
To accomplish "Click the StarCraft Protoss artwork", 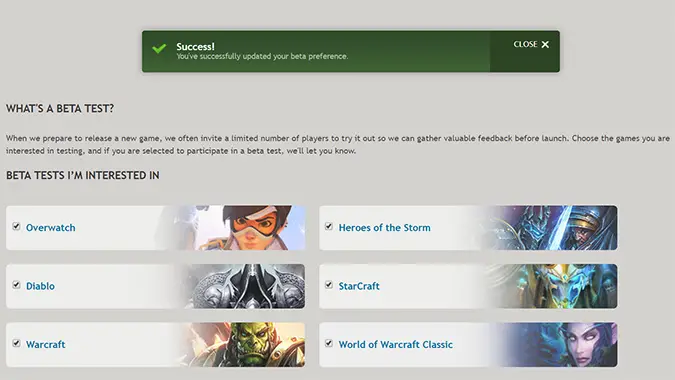I will [553, 286].
